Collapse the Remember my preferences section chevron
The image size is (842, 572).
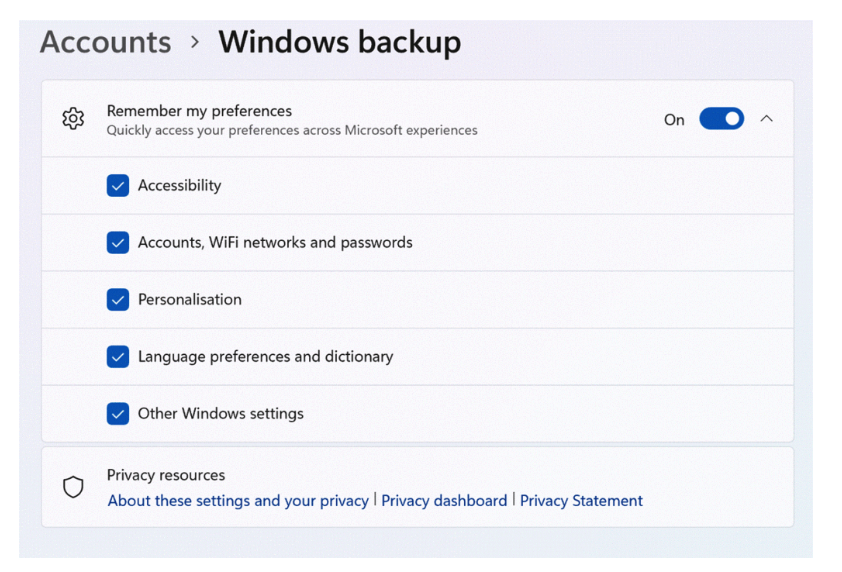767,119
